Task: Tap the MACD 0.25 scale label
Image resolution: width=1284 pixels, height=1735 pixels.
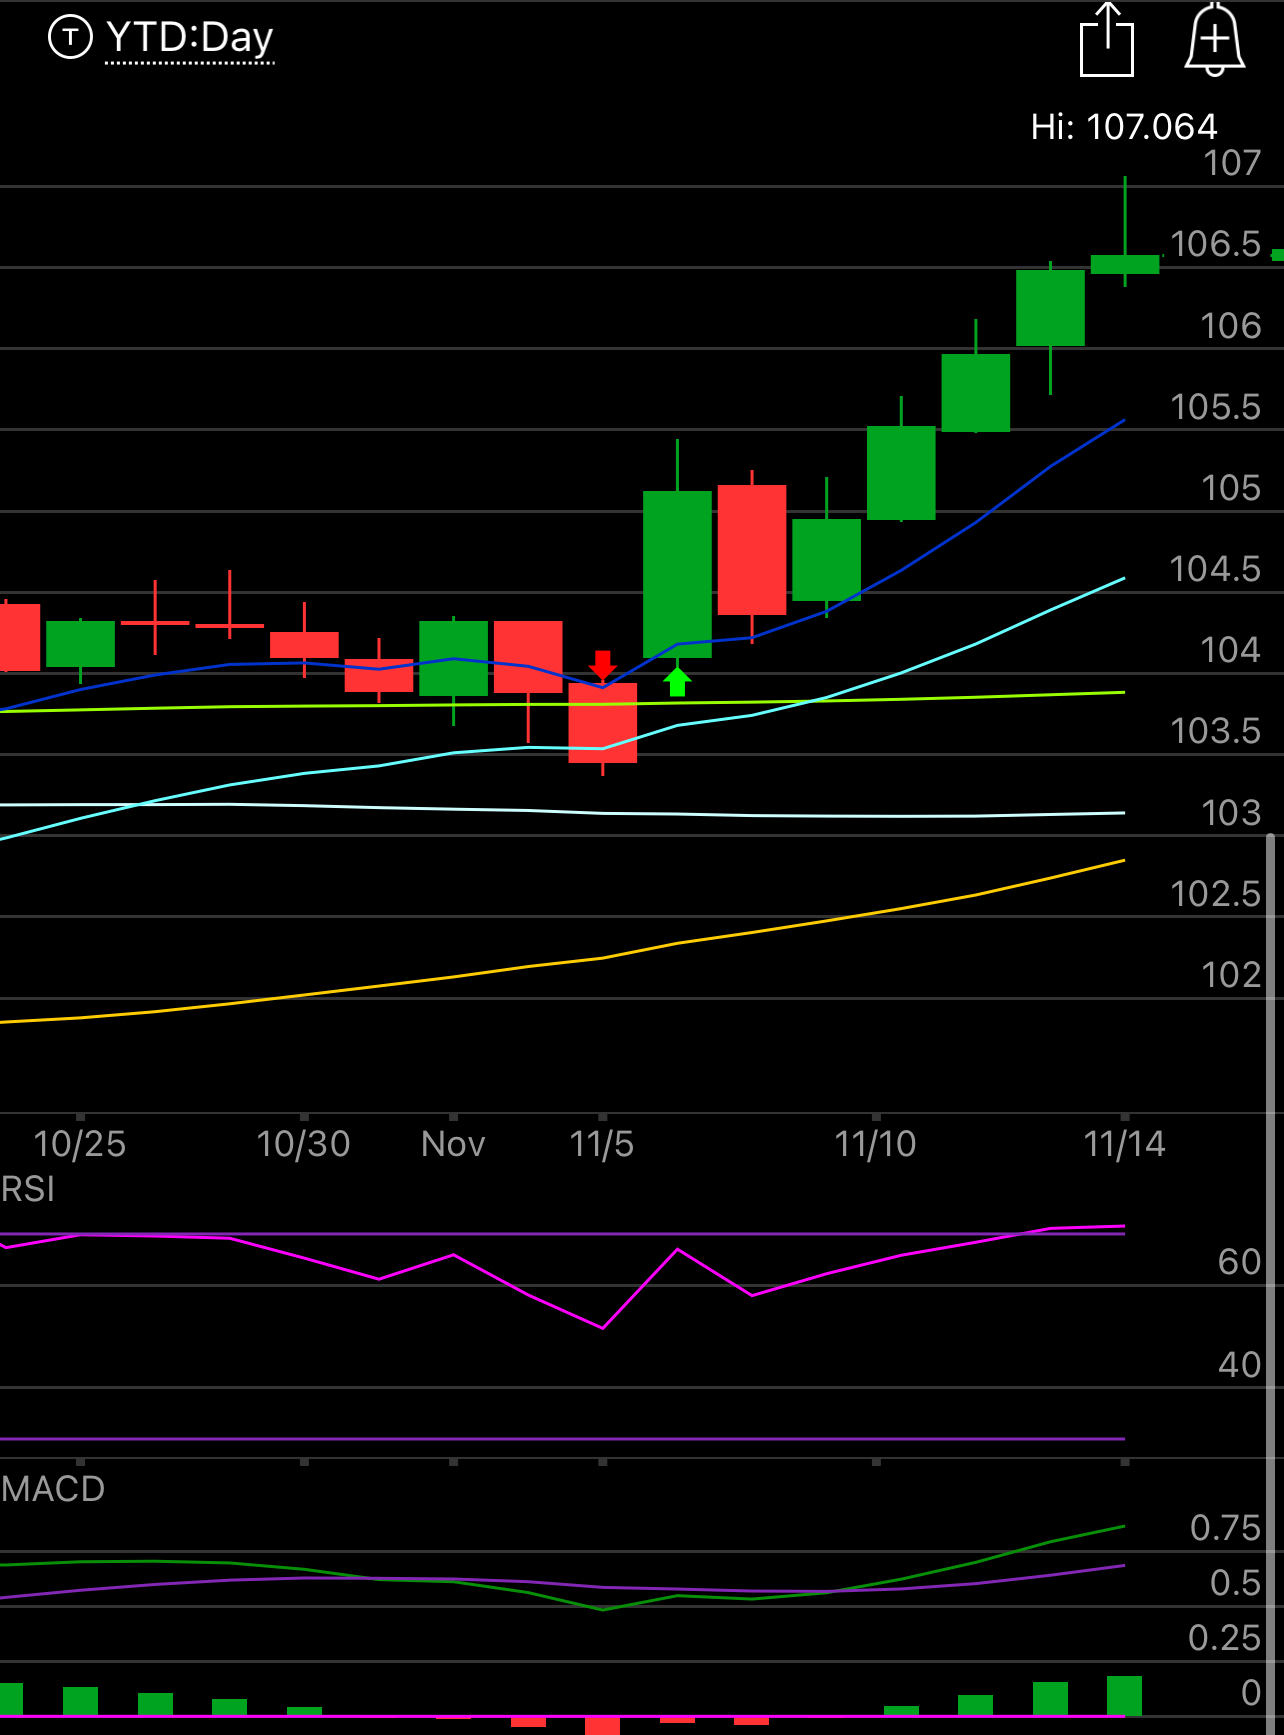Action: point(1225,1638)
